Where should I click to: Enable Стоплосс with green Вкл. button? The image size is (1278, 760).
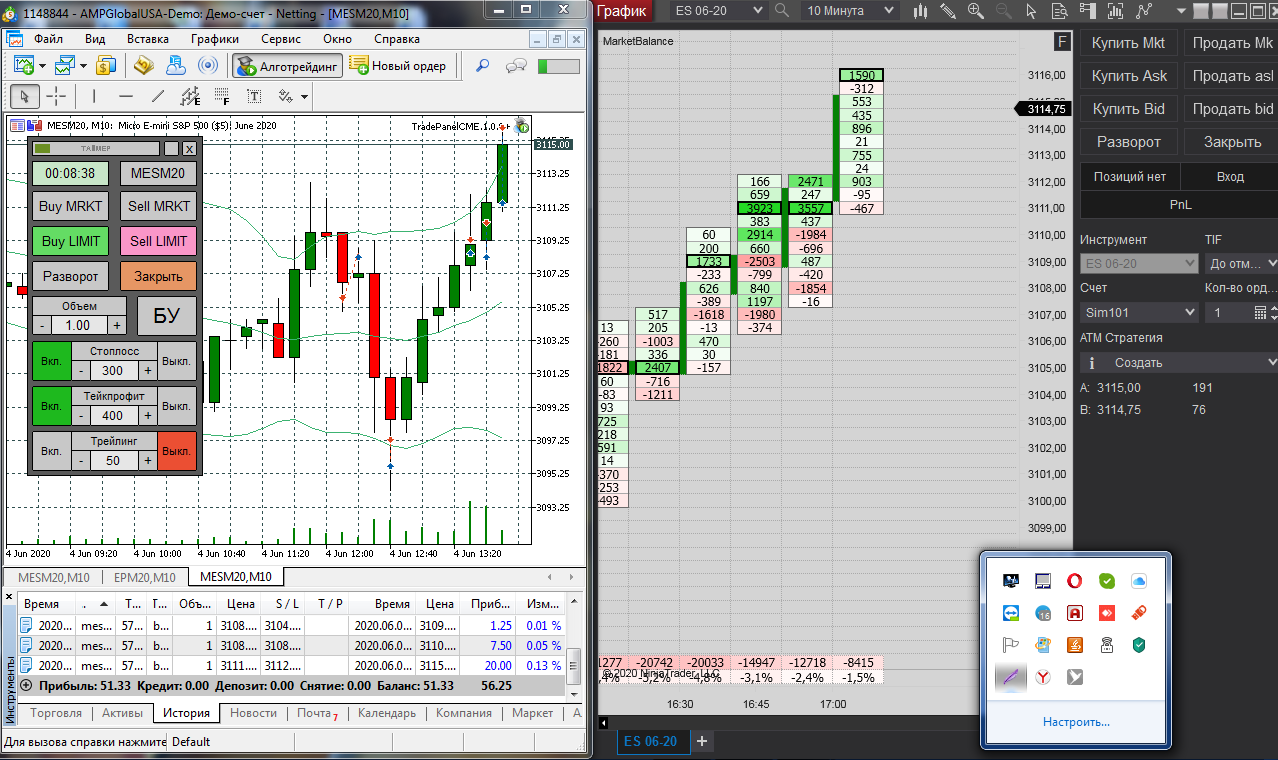[52, 361]
